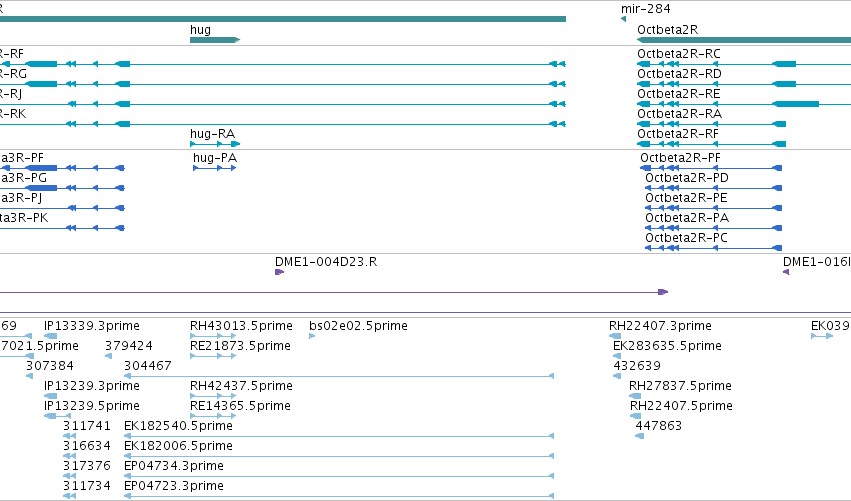Click the DME1-004D23.R feature label
This screenshot has width=851, height=501.
pos(326,262)
